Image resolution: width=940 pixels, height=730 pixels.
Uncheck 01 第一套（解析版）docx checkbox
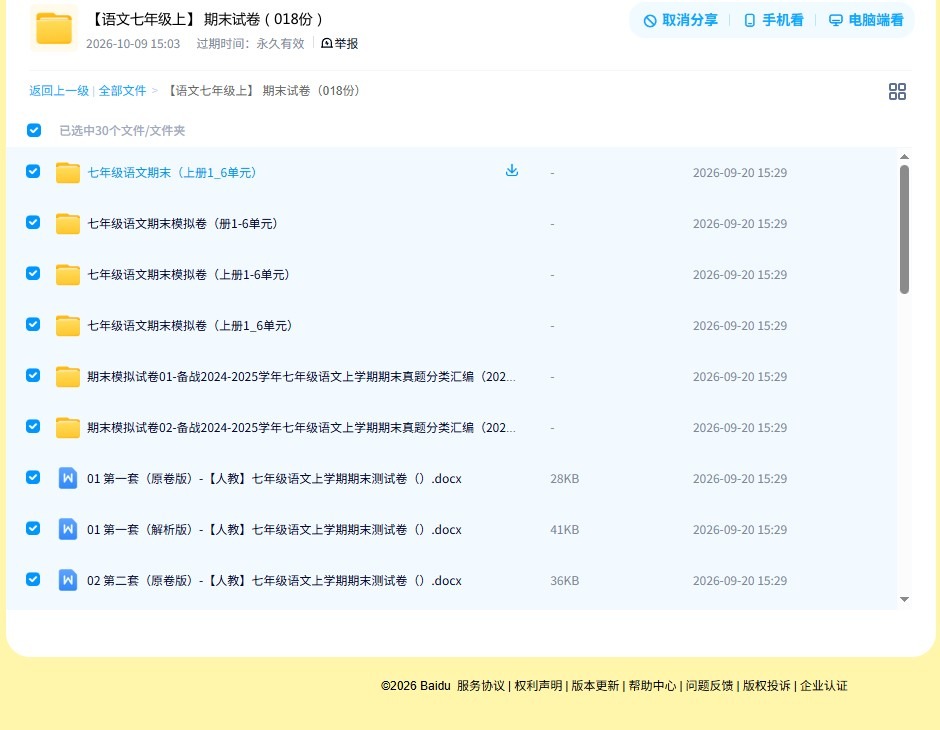click(33, 528)
